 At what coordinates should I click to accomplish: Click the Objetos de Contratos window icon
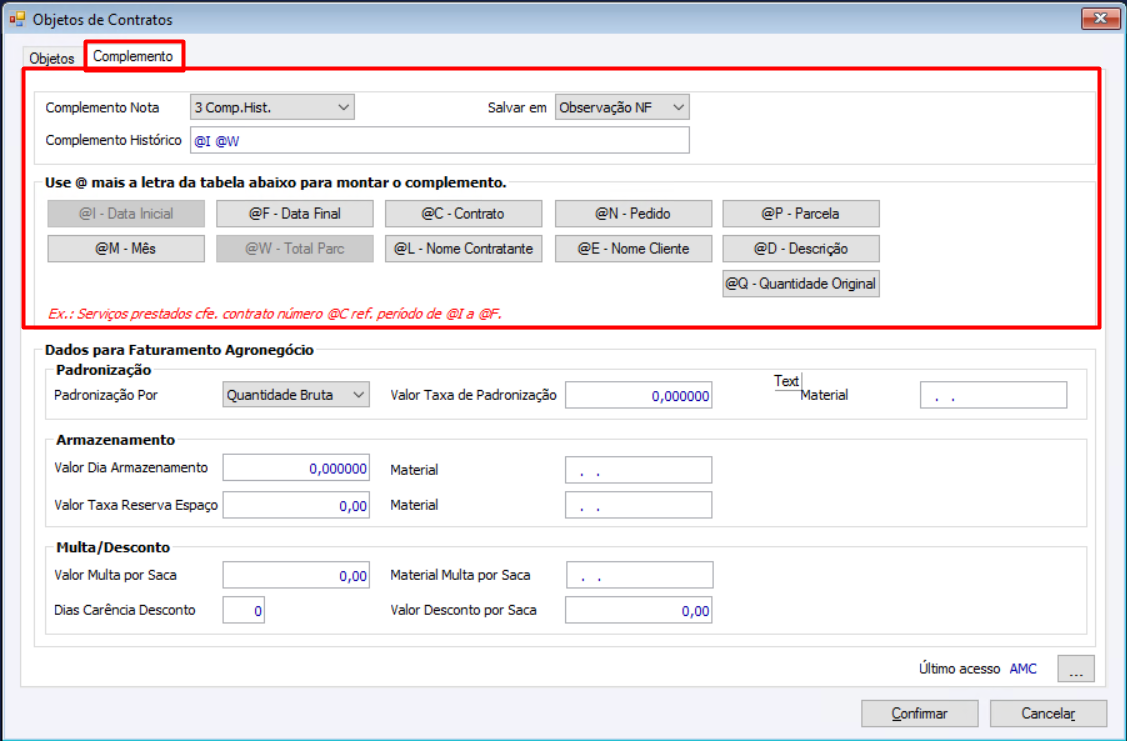tap(17, 19)
